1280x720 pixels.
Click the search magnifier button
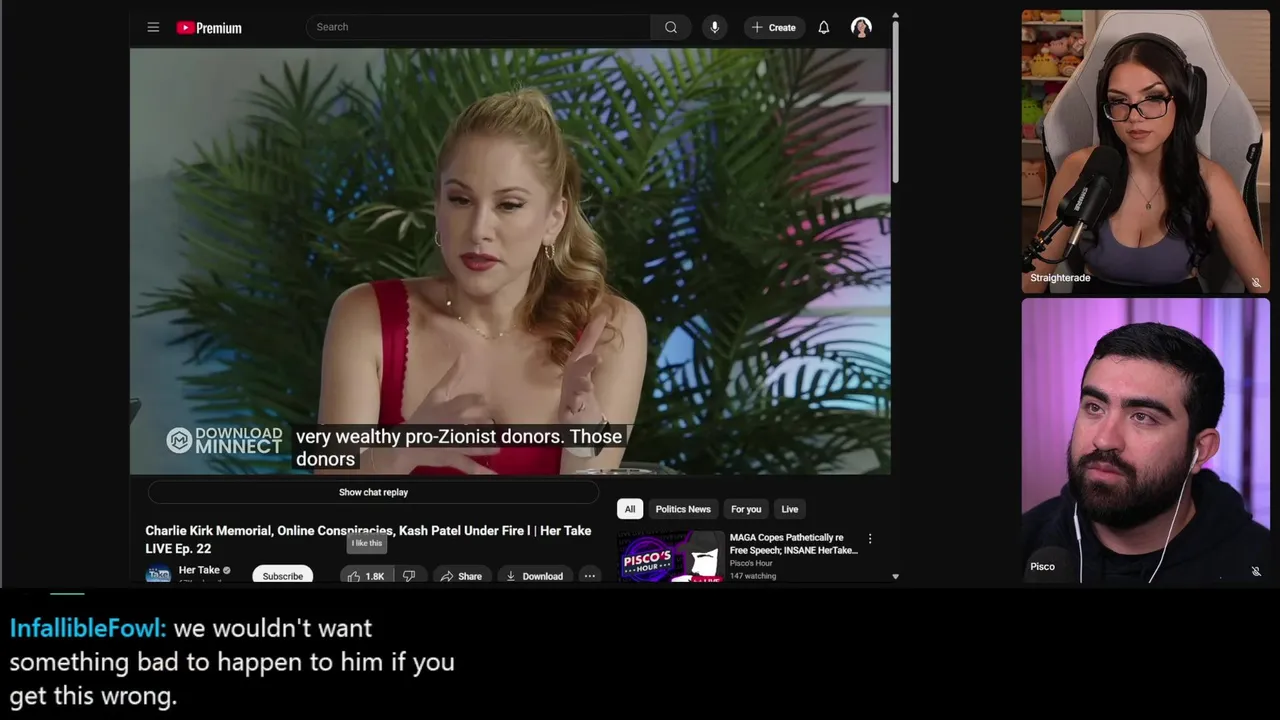click(671, 27)
